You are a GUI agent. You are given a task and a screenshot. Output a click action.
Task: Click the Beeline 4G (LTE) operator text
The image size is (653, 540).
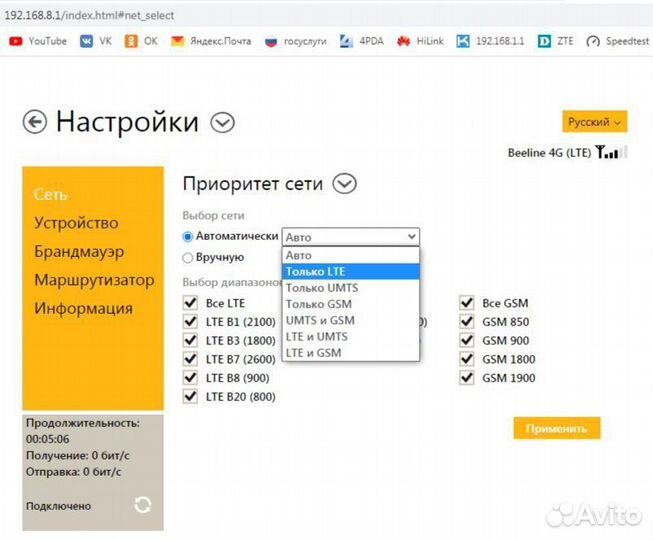pyautogui.click(x=549, y=153)
